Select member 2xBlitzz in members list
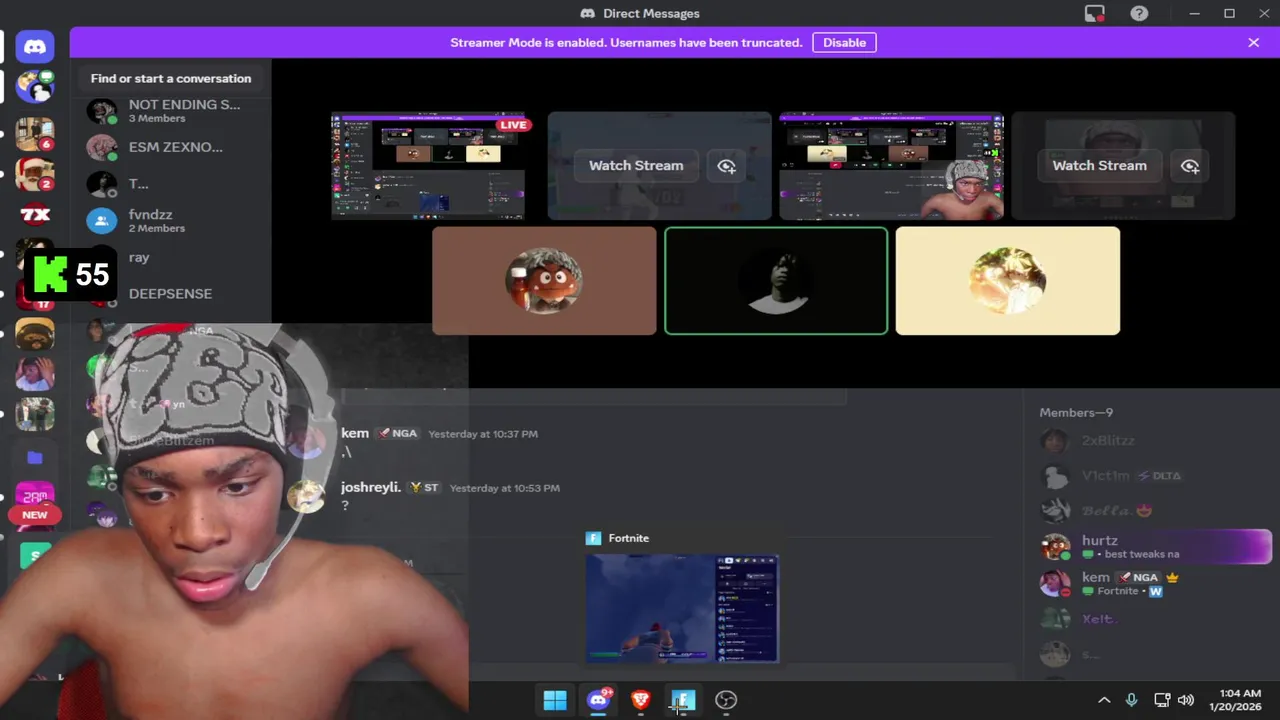Image resolution: width=1280 pixels, height=720 pixels. (x=1156, y=440)
